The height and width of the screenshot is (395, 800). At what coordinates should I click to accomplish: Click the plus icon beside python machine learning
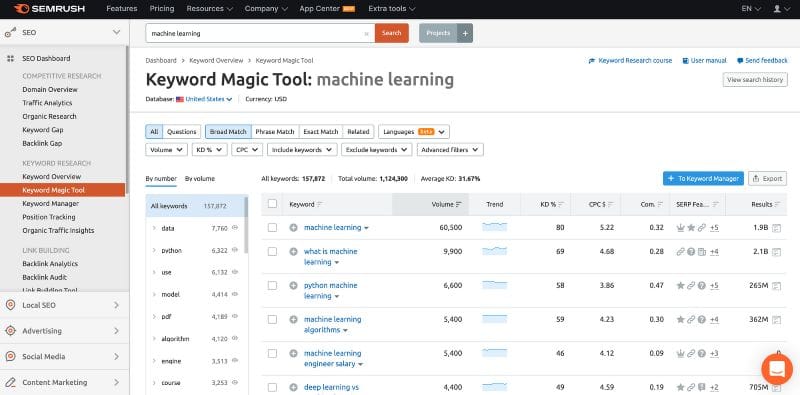coord(293,285)
